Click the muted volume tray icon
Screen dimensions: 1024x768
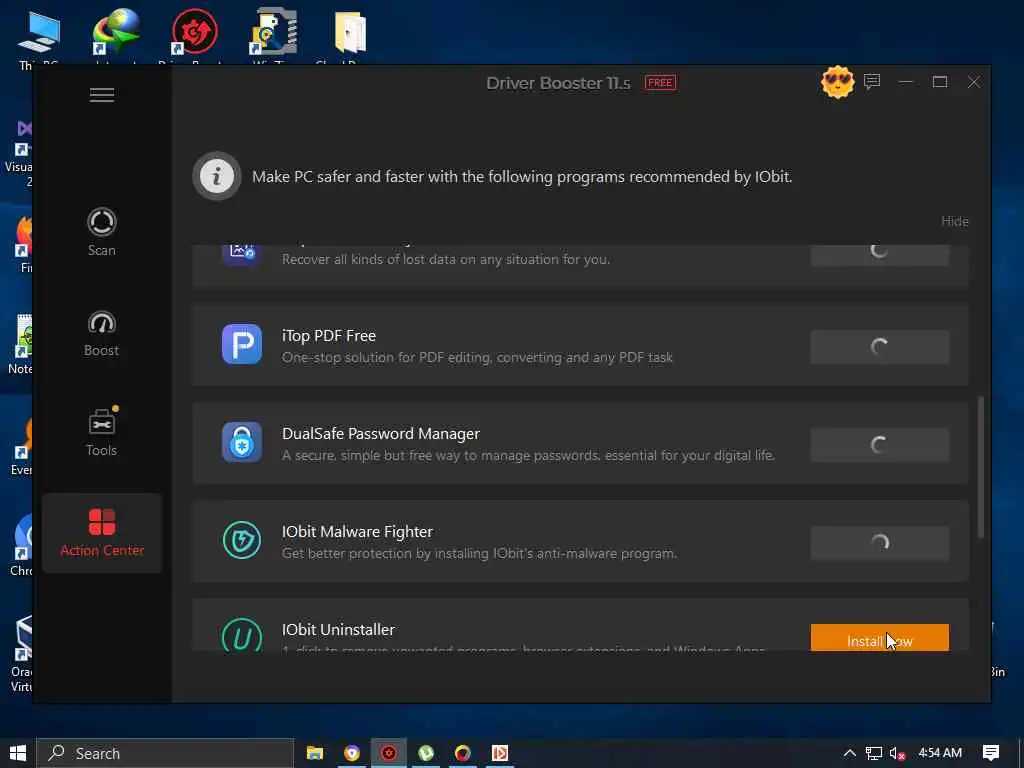point(897,753)
